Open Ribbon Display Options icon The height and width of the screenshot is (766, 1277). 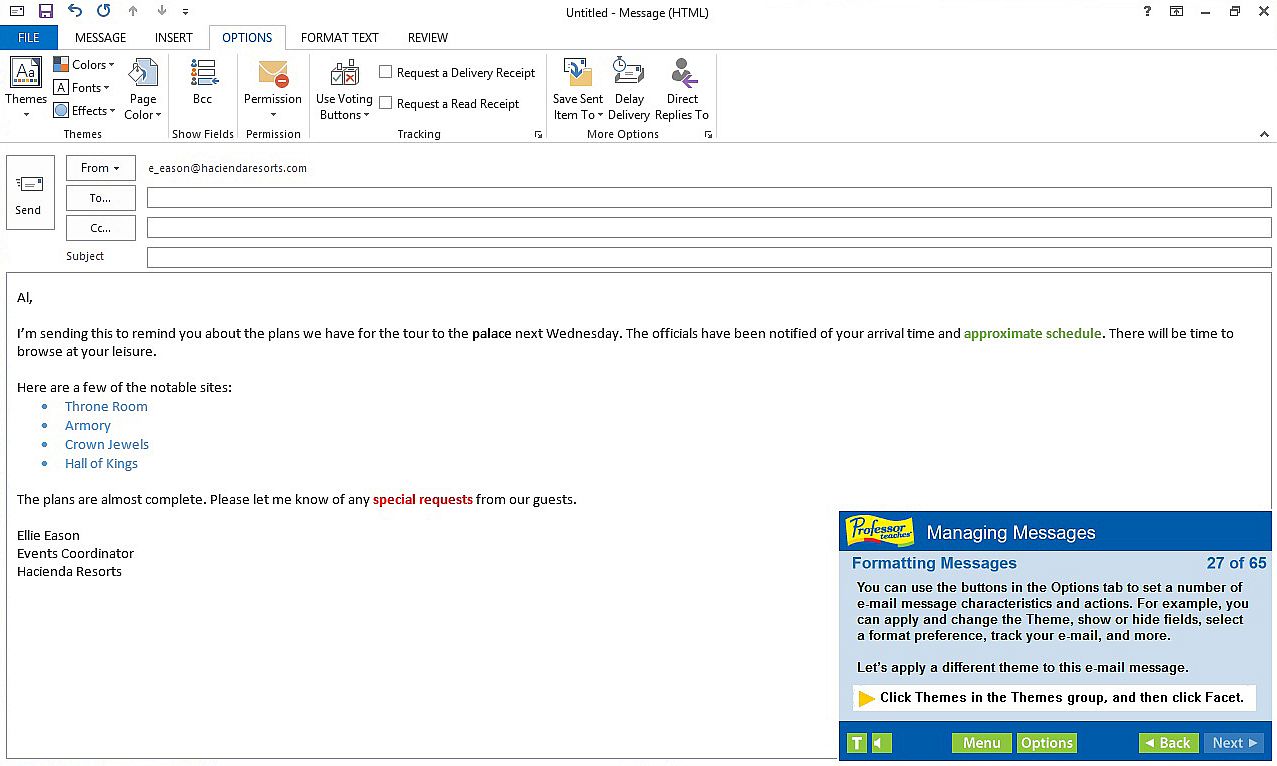click(1177, 11)
